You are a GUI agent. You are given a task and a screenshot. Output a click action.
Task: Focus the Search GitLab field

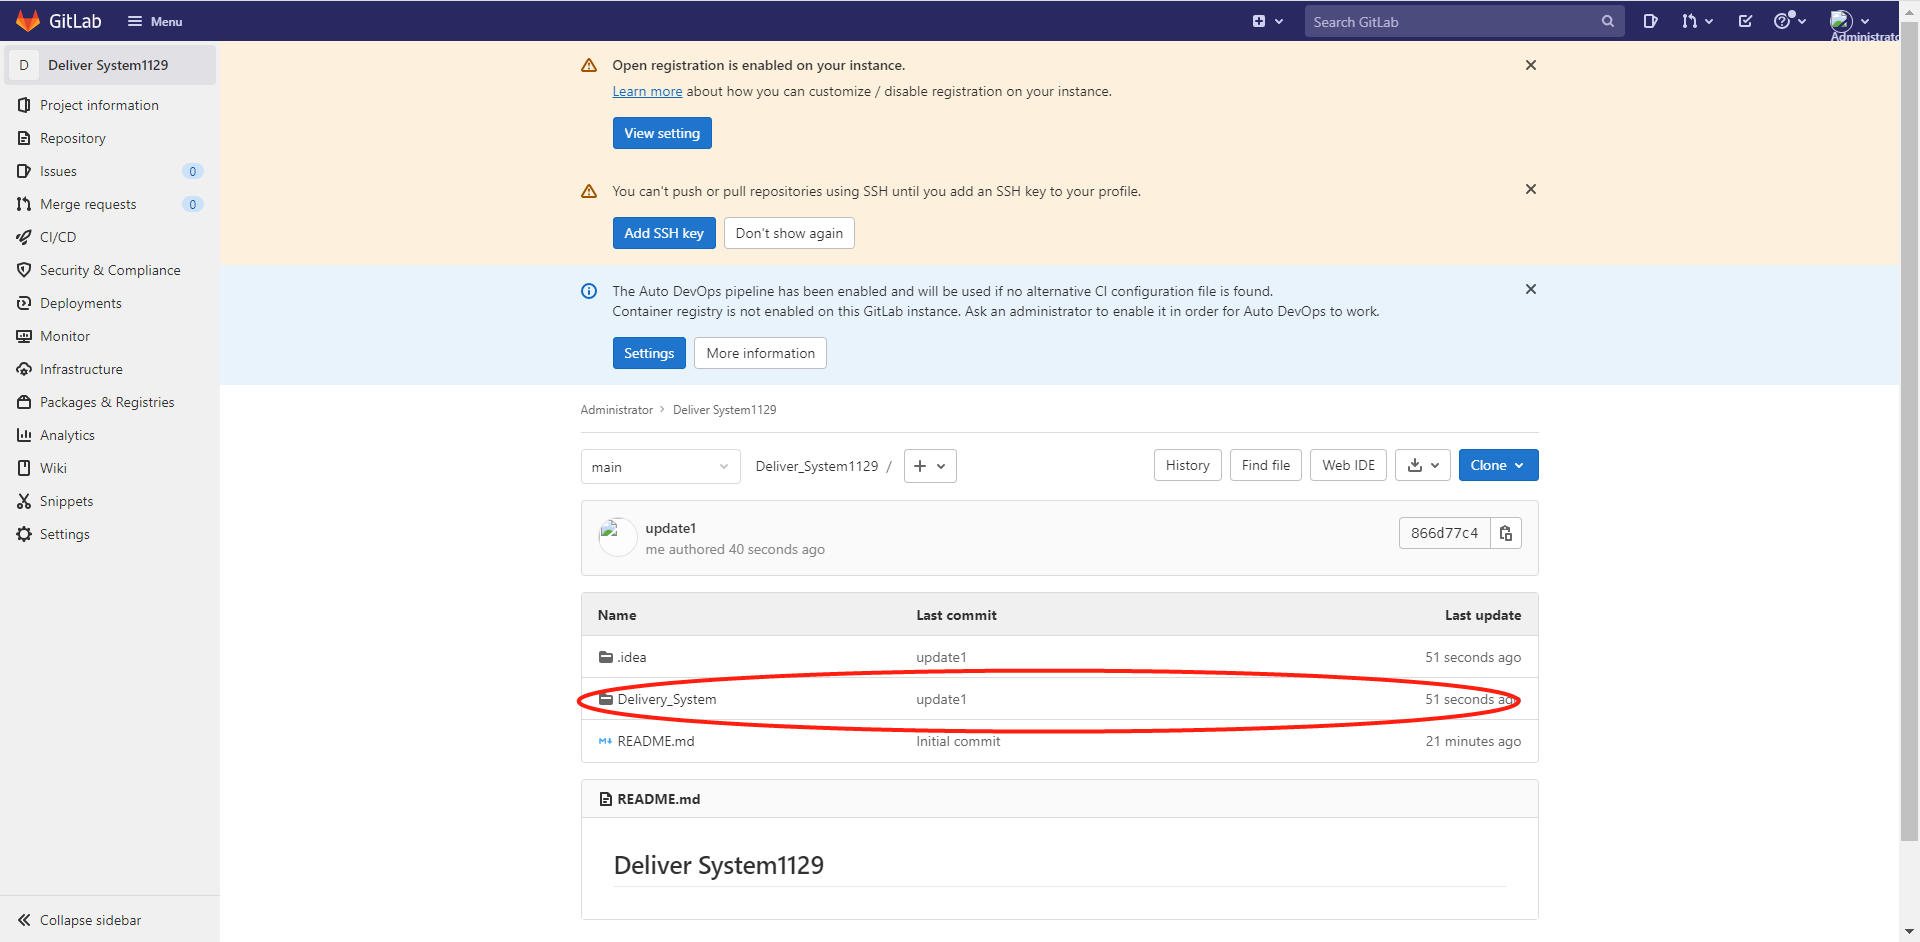[1464, 21]
